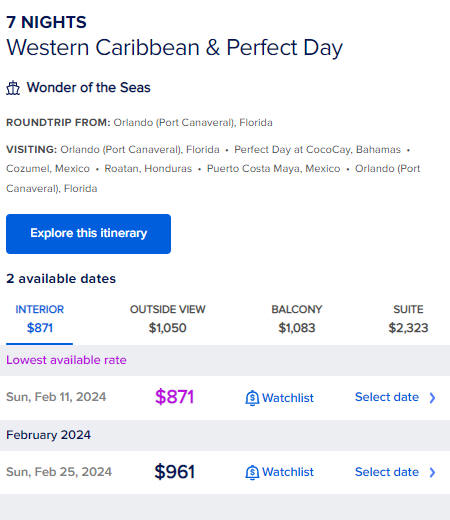Add the Feb 25 sailing to Watchlist
Viewport: 450px width, 520px height.
(x=280, y=472)
